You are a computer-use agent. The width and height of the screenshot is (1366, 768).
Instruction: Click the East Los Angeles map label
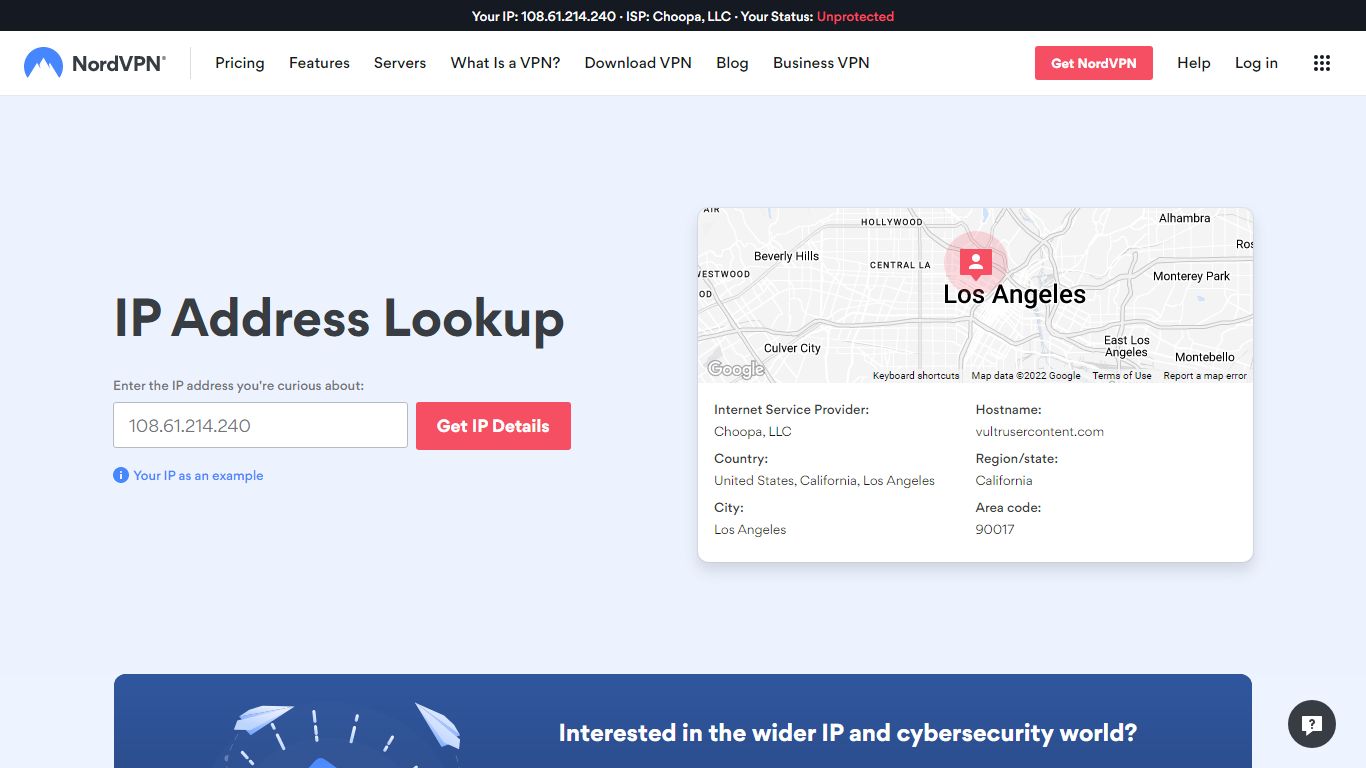pyautogui.click(x=1126, y=346)
